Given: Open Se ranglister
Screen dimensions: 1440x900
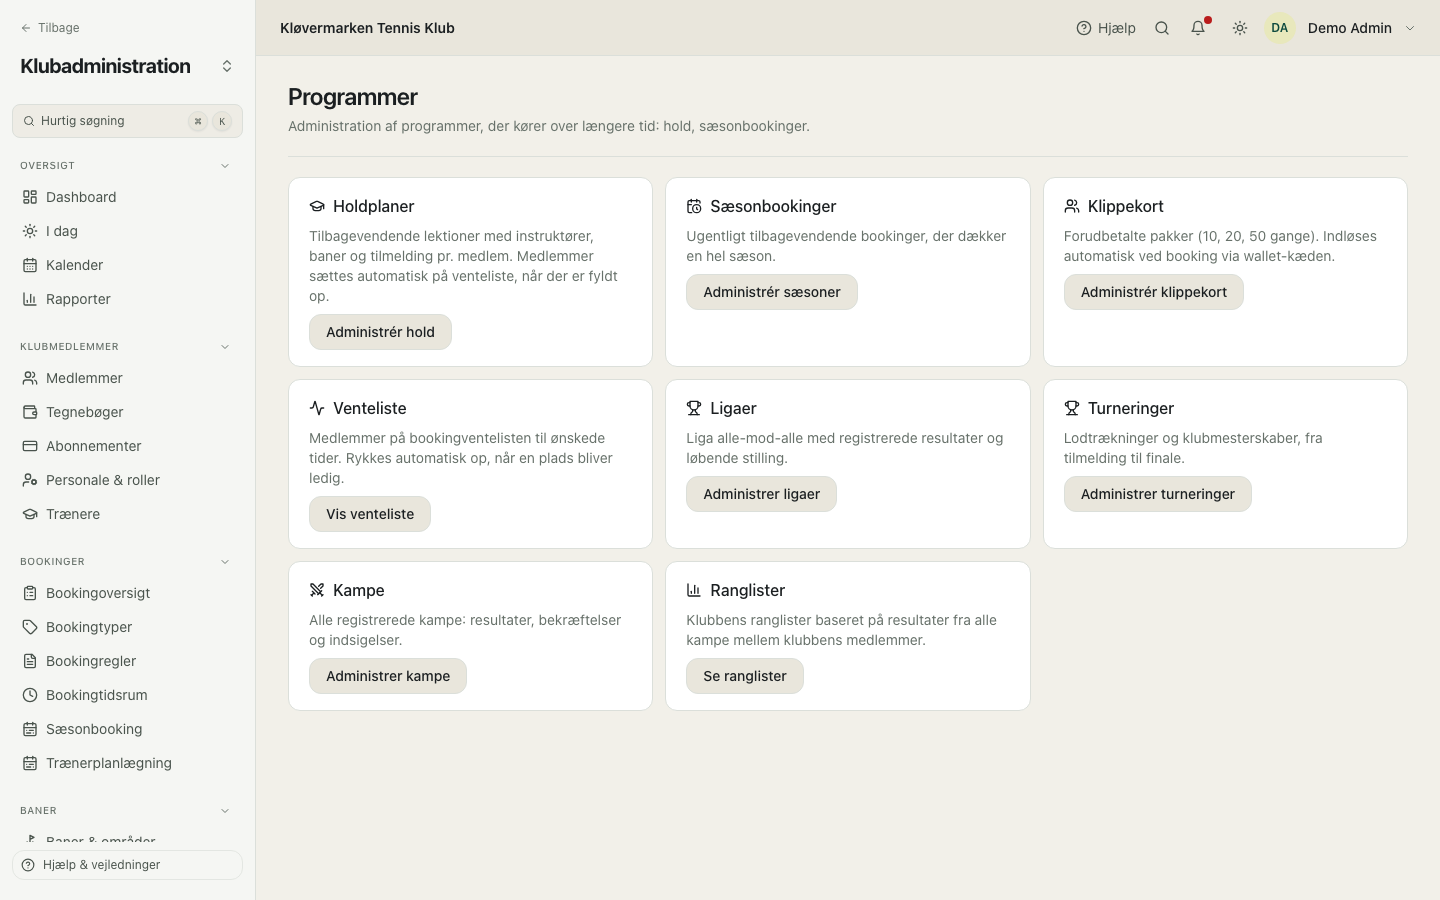Looking at the screenshot, I should [x=745, y=676].
